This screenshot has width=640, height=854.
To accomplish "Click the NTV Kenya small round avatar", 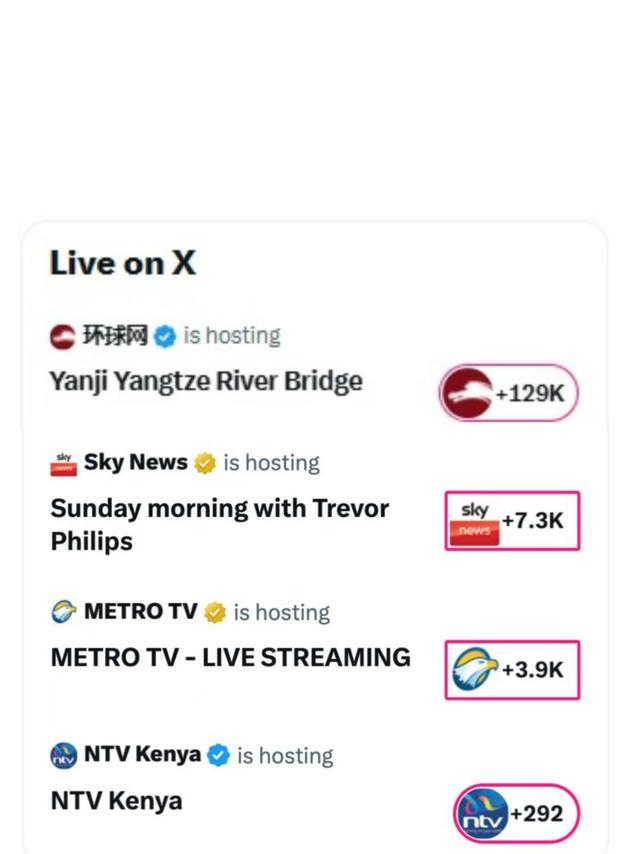I will 63,756.
